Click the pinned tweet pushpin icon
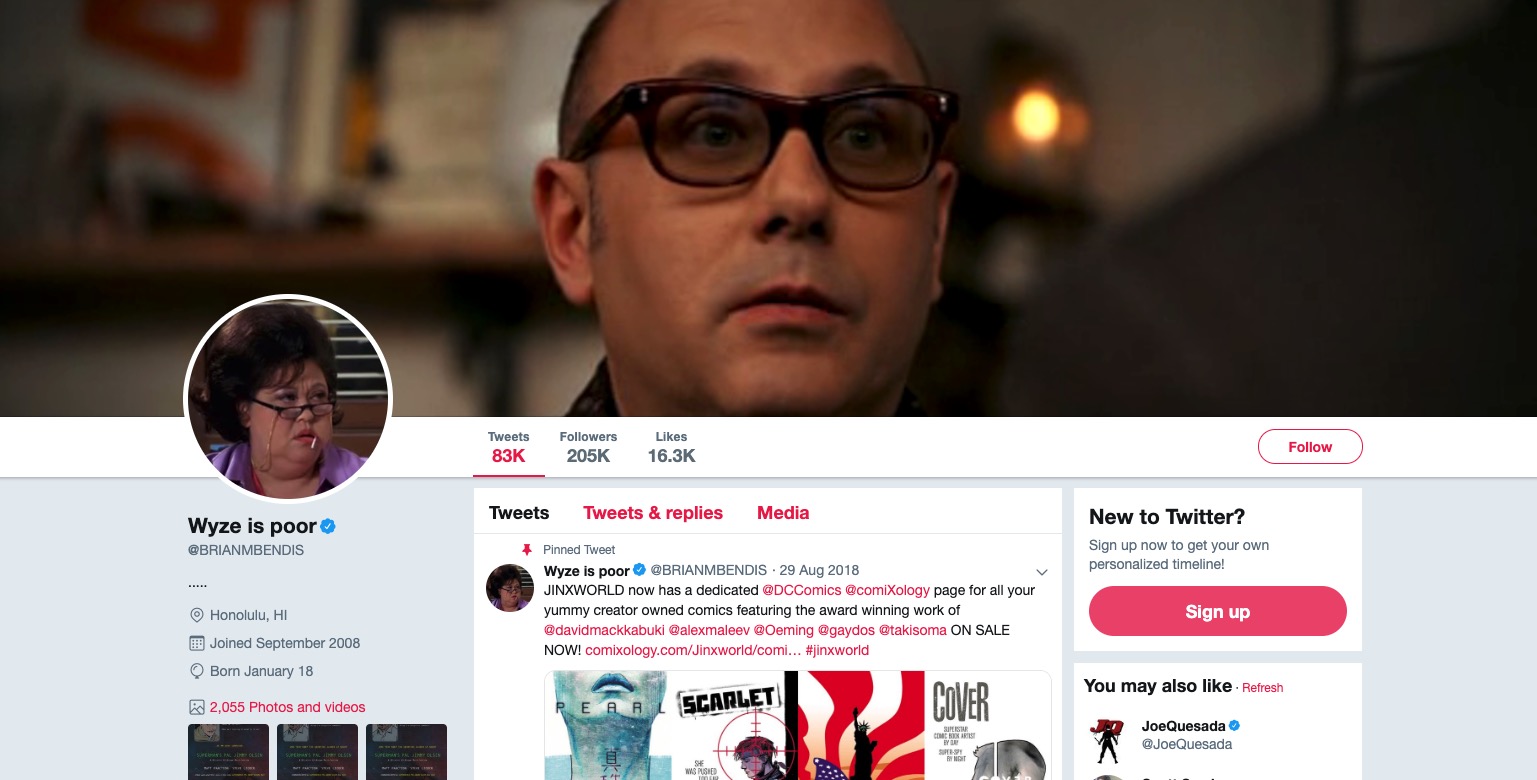This screenshot has width=1537, height=780. click(527, 550)
